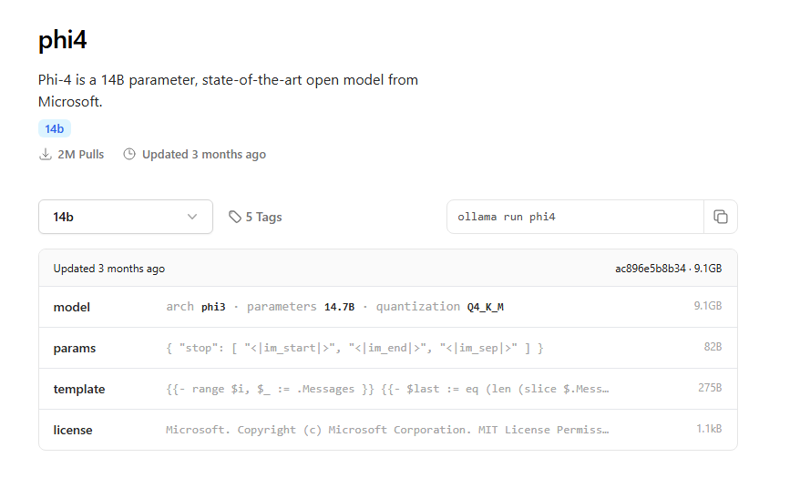Open the template row

click(x=388, y=389)
